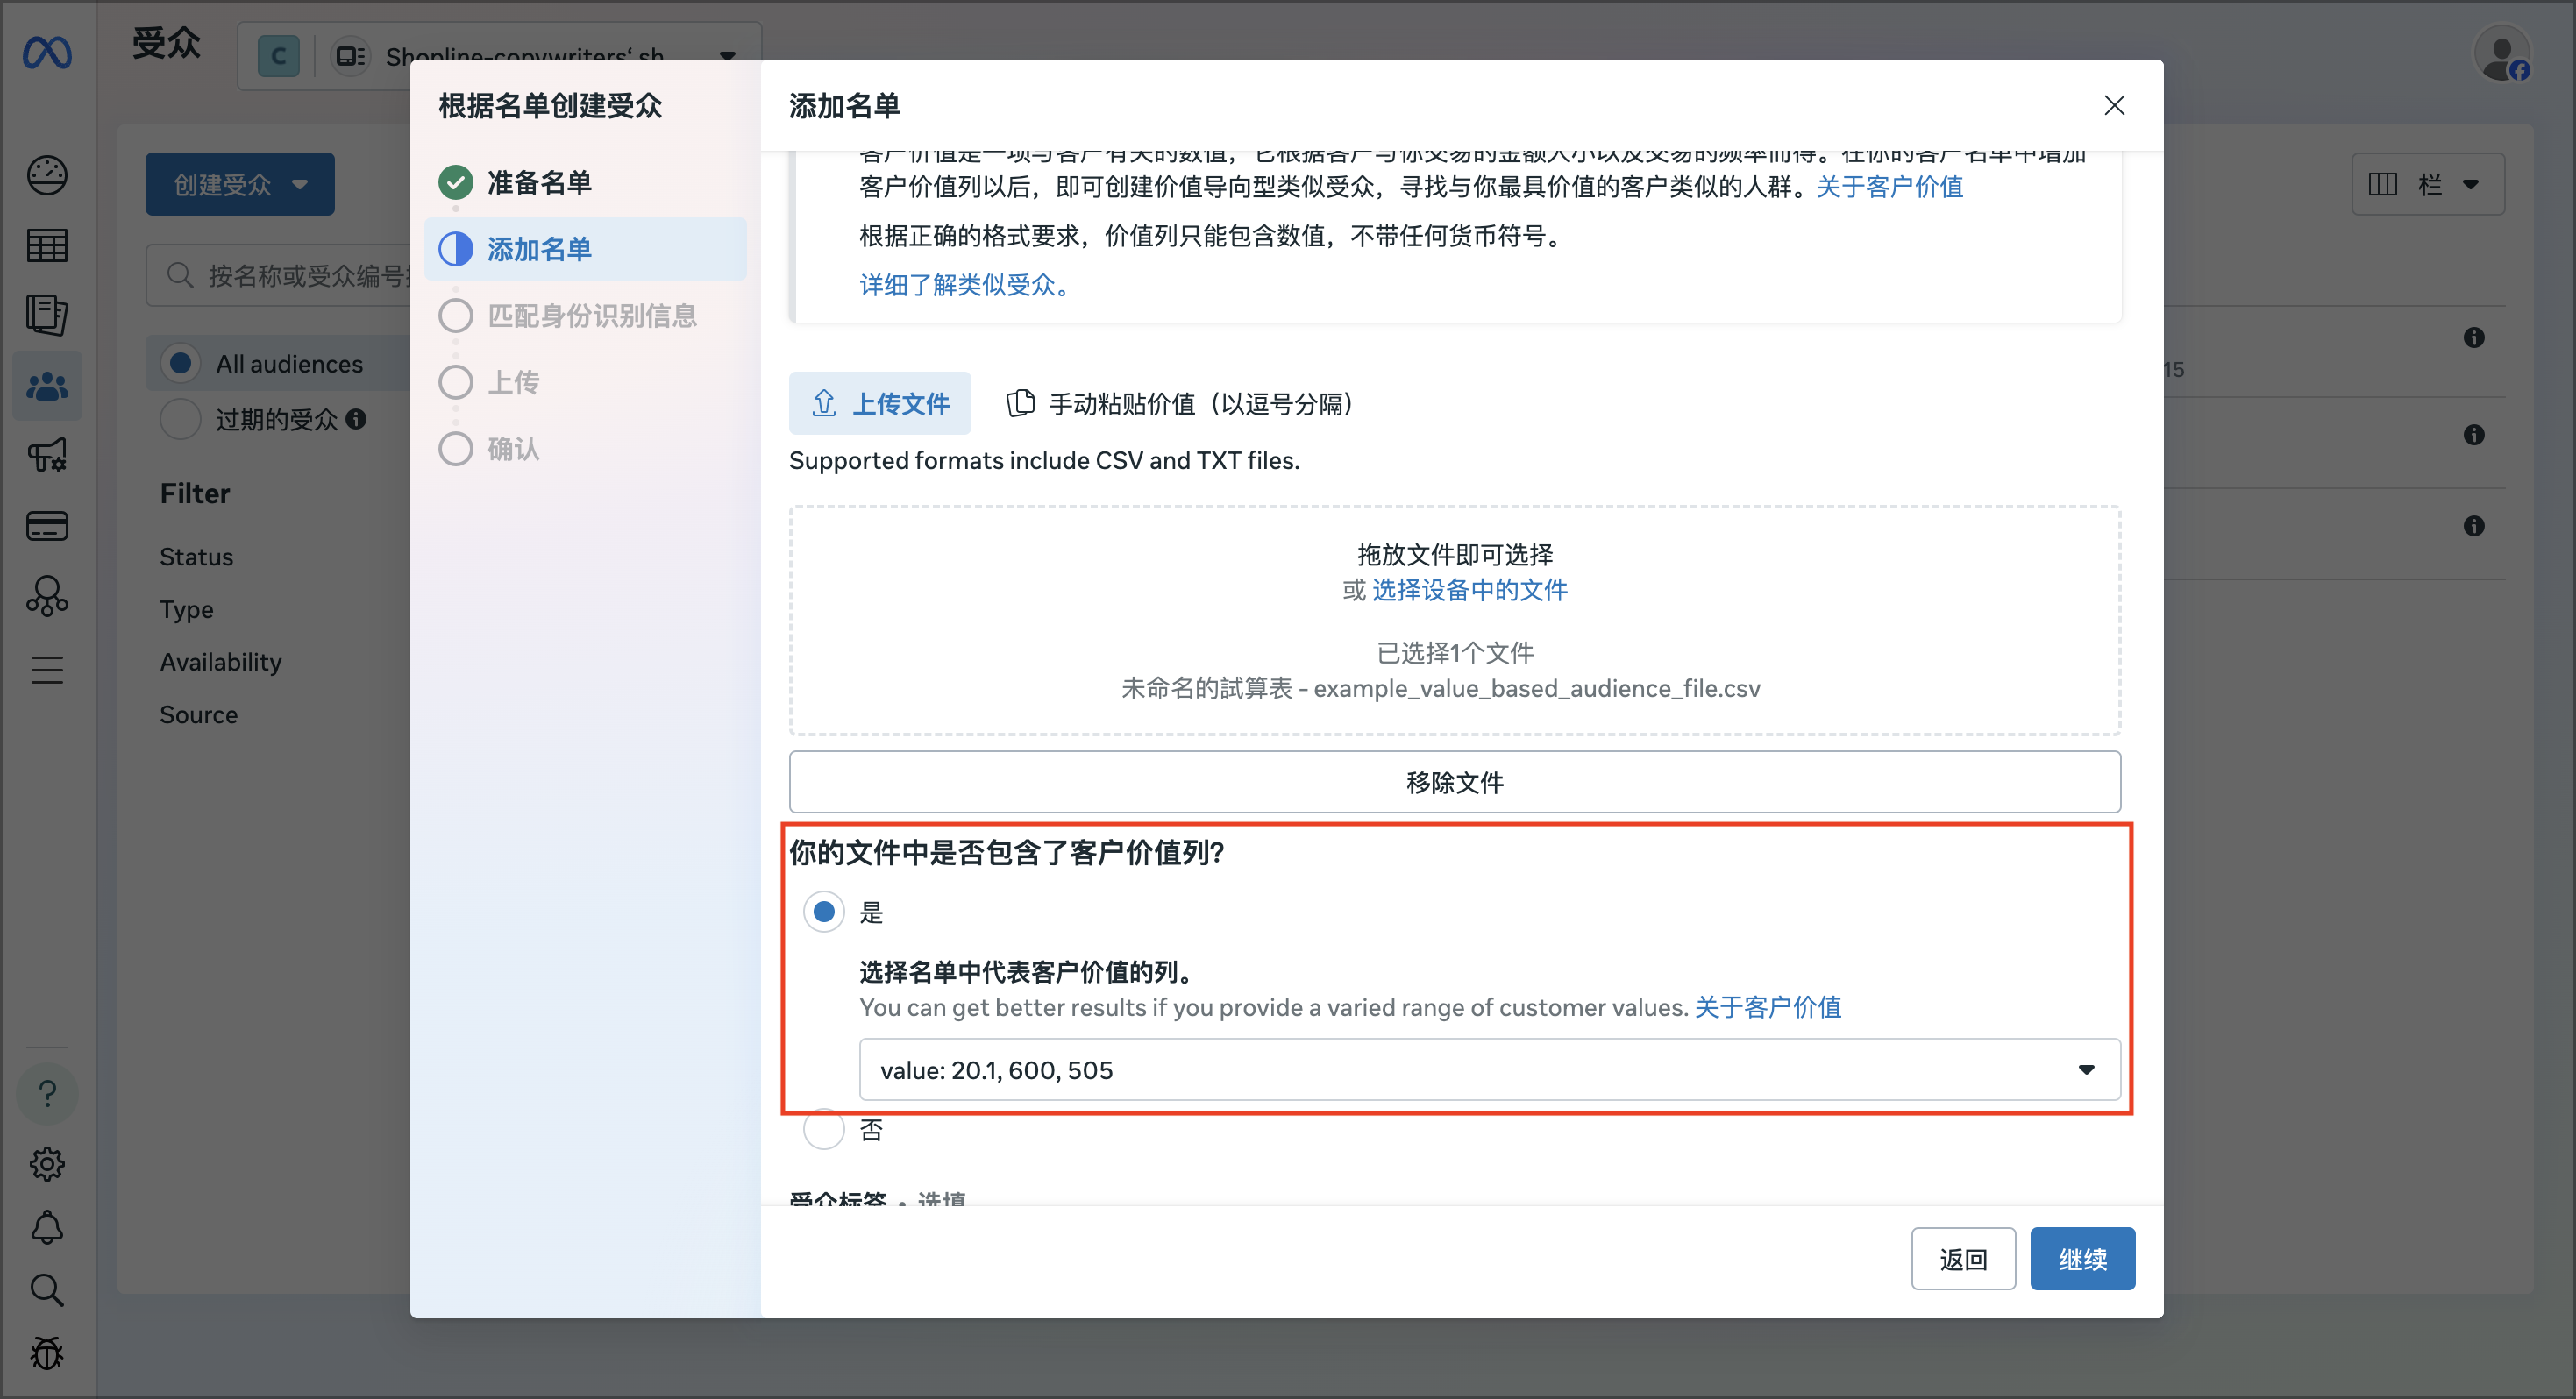Open value column dropdown 20.1, 600, 505
The height and width of the screenshot is (1399, 2576).
(x=1489, y=1070)
